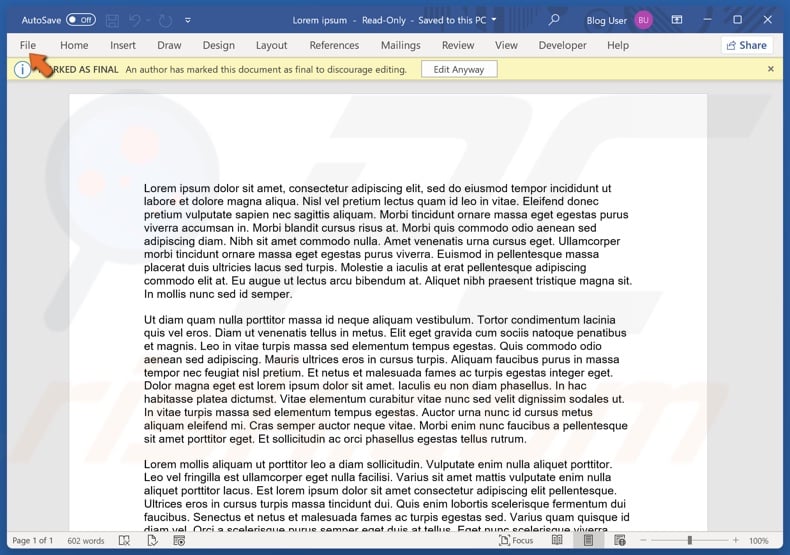Go to the Design tab
Image resolution: width=790 pixels, height=555 pixels.
pos(219,45)
